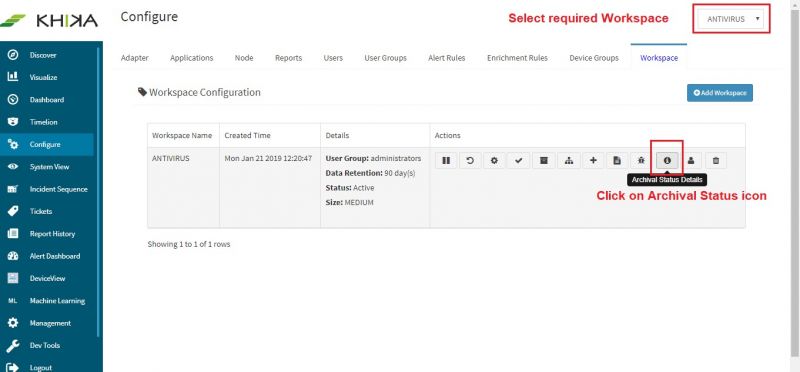Click the checkmark action icon

tap(519, 161)
